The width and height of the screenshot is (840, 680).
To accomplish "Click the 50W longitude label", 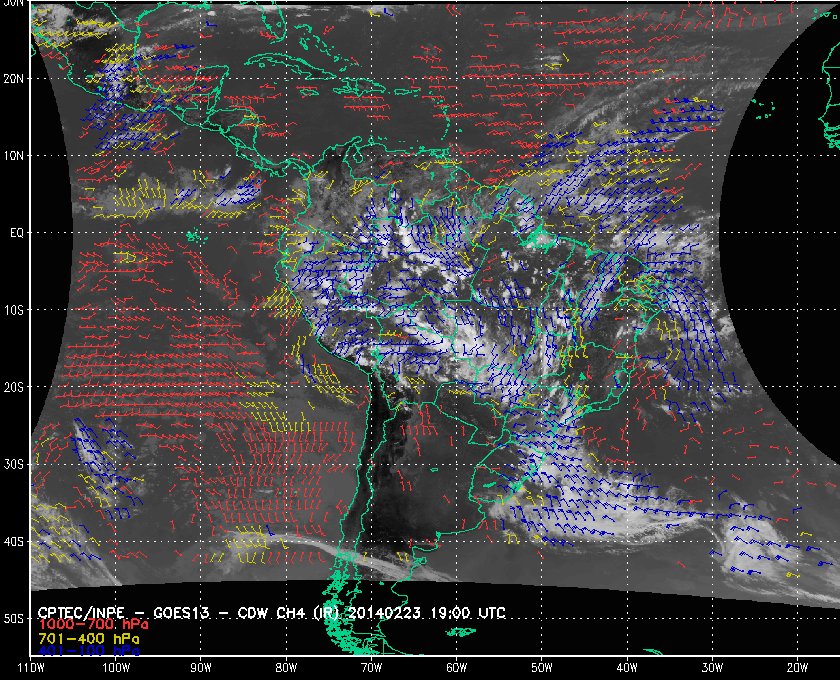I will [542, 668].
